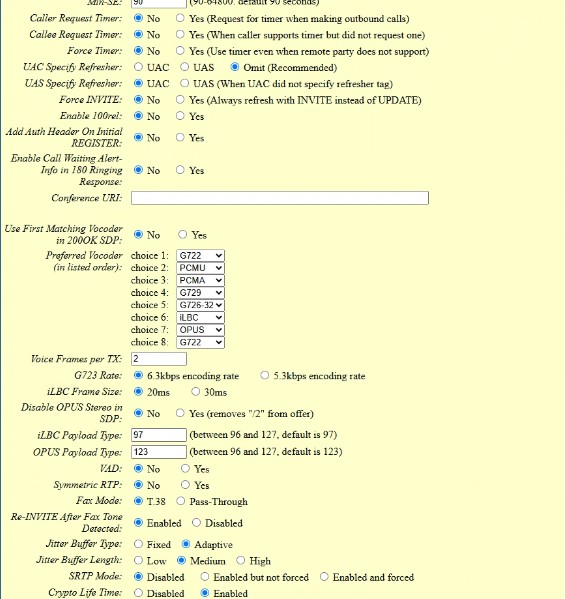Select No for Use First Matching Vocoder
This screenshot has height=599, width=566.
(138, 234)
